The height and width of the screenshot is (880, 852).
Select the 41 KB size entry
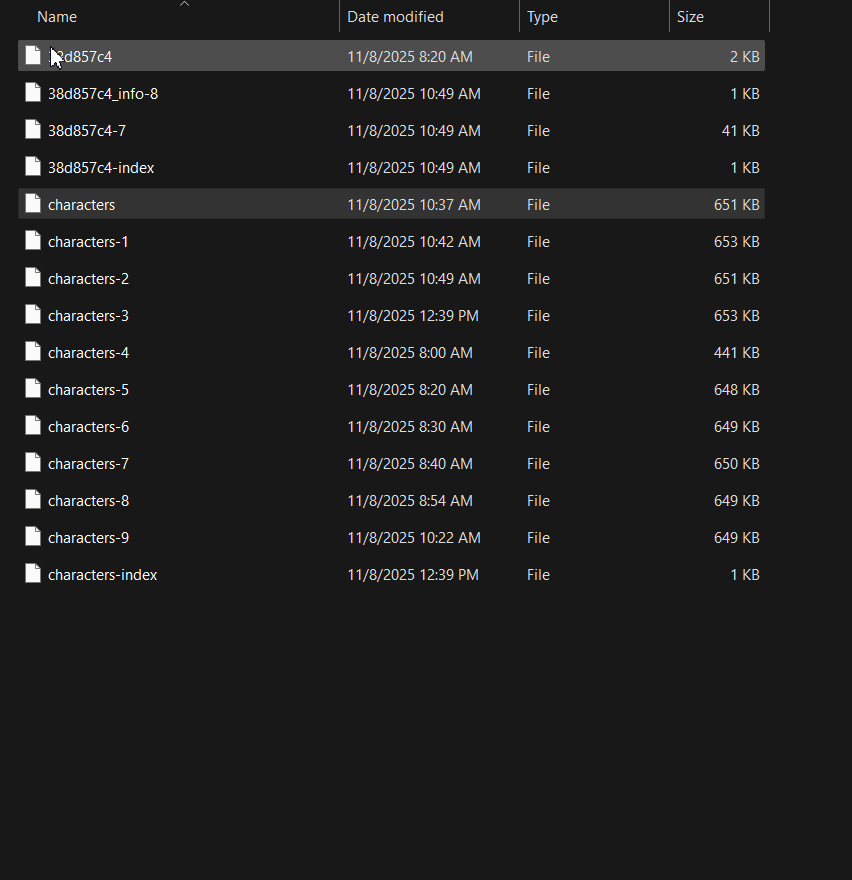tap(740, 131)
